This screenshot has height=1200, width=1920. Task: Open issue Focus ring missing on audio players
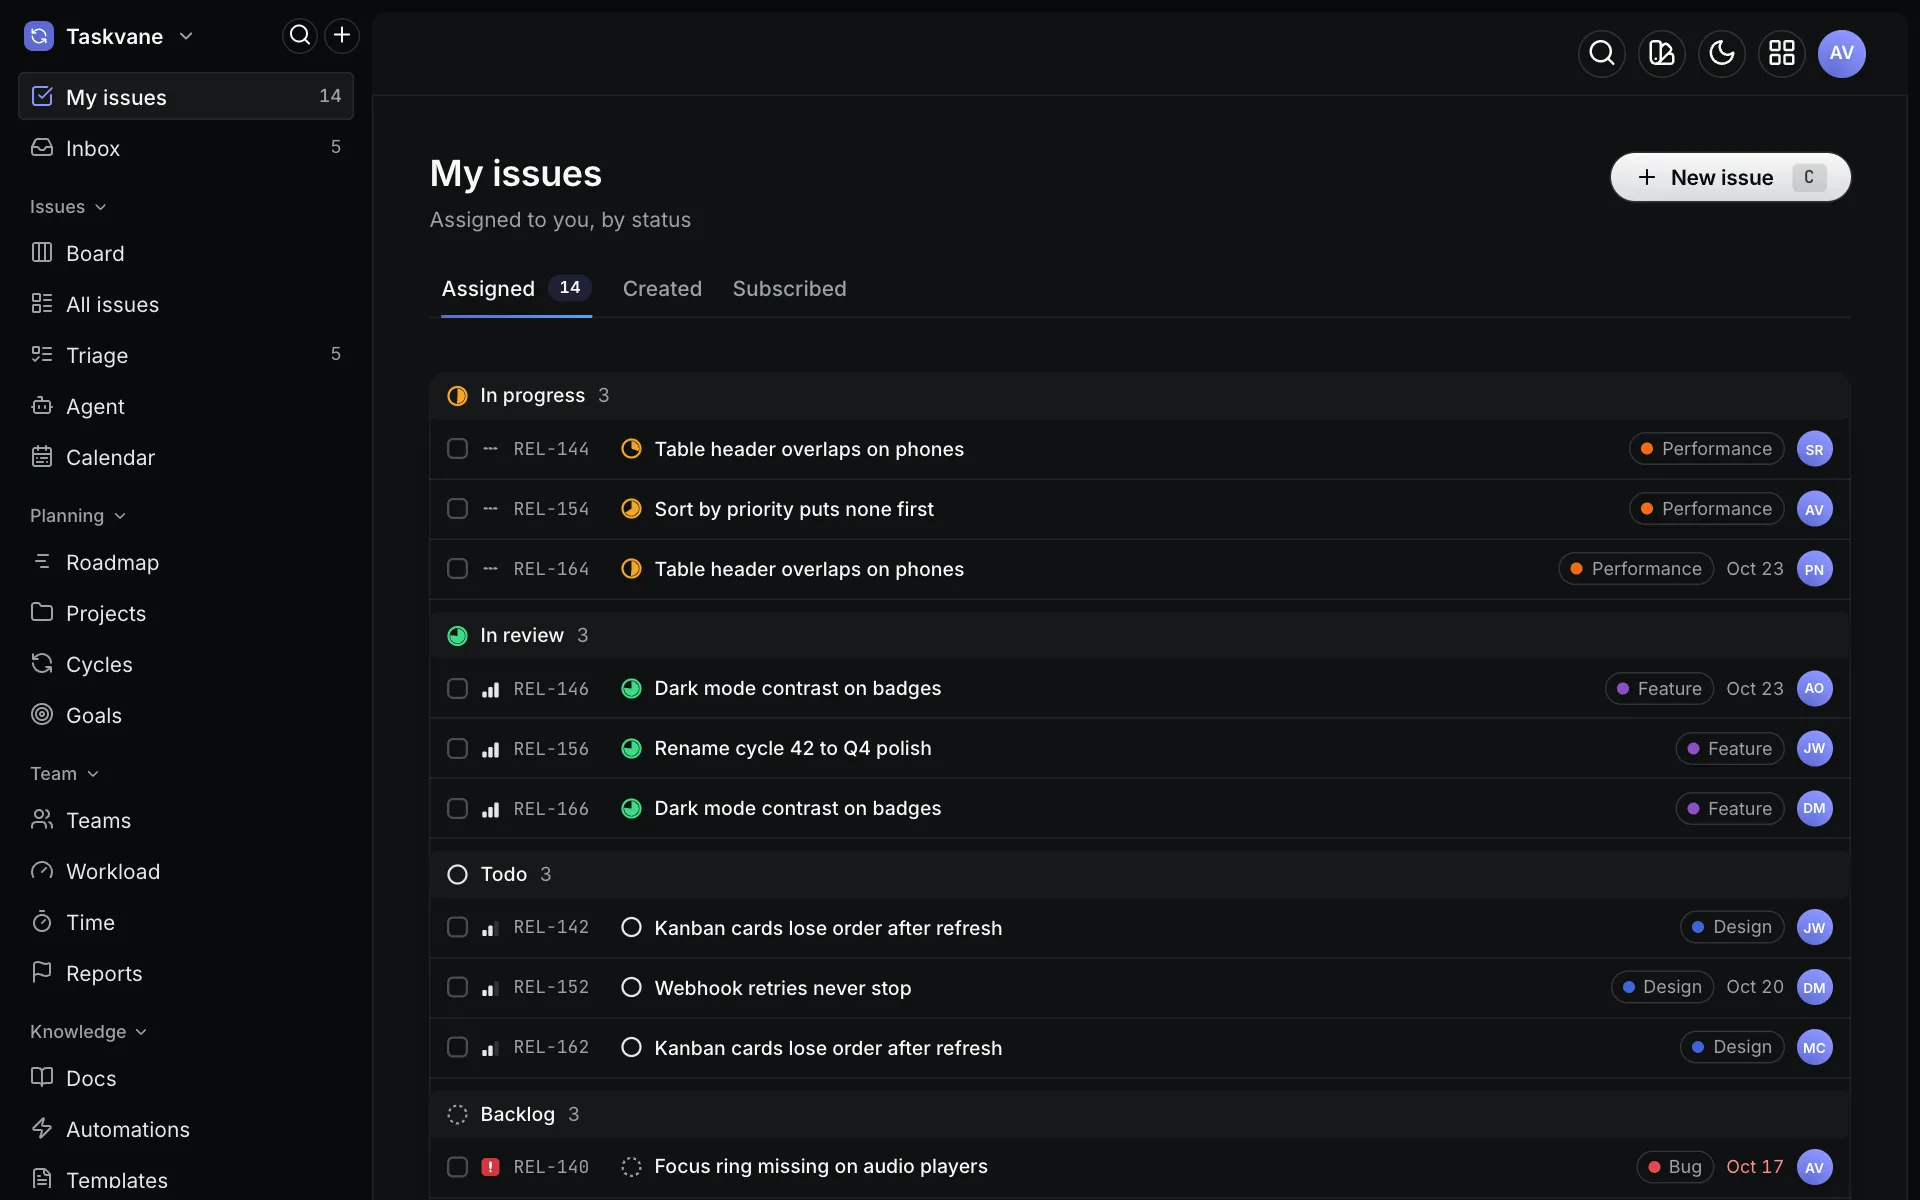click(x=821, y=1167)
